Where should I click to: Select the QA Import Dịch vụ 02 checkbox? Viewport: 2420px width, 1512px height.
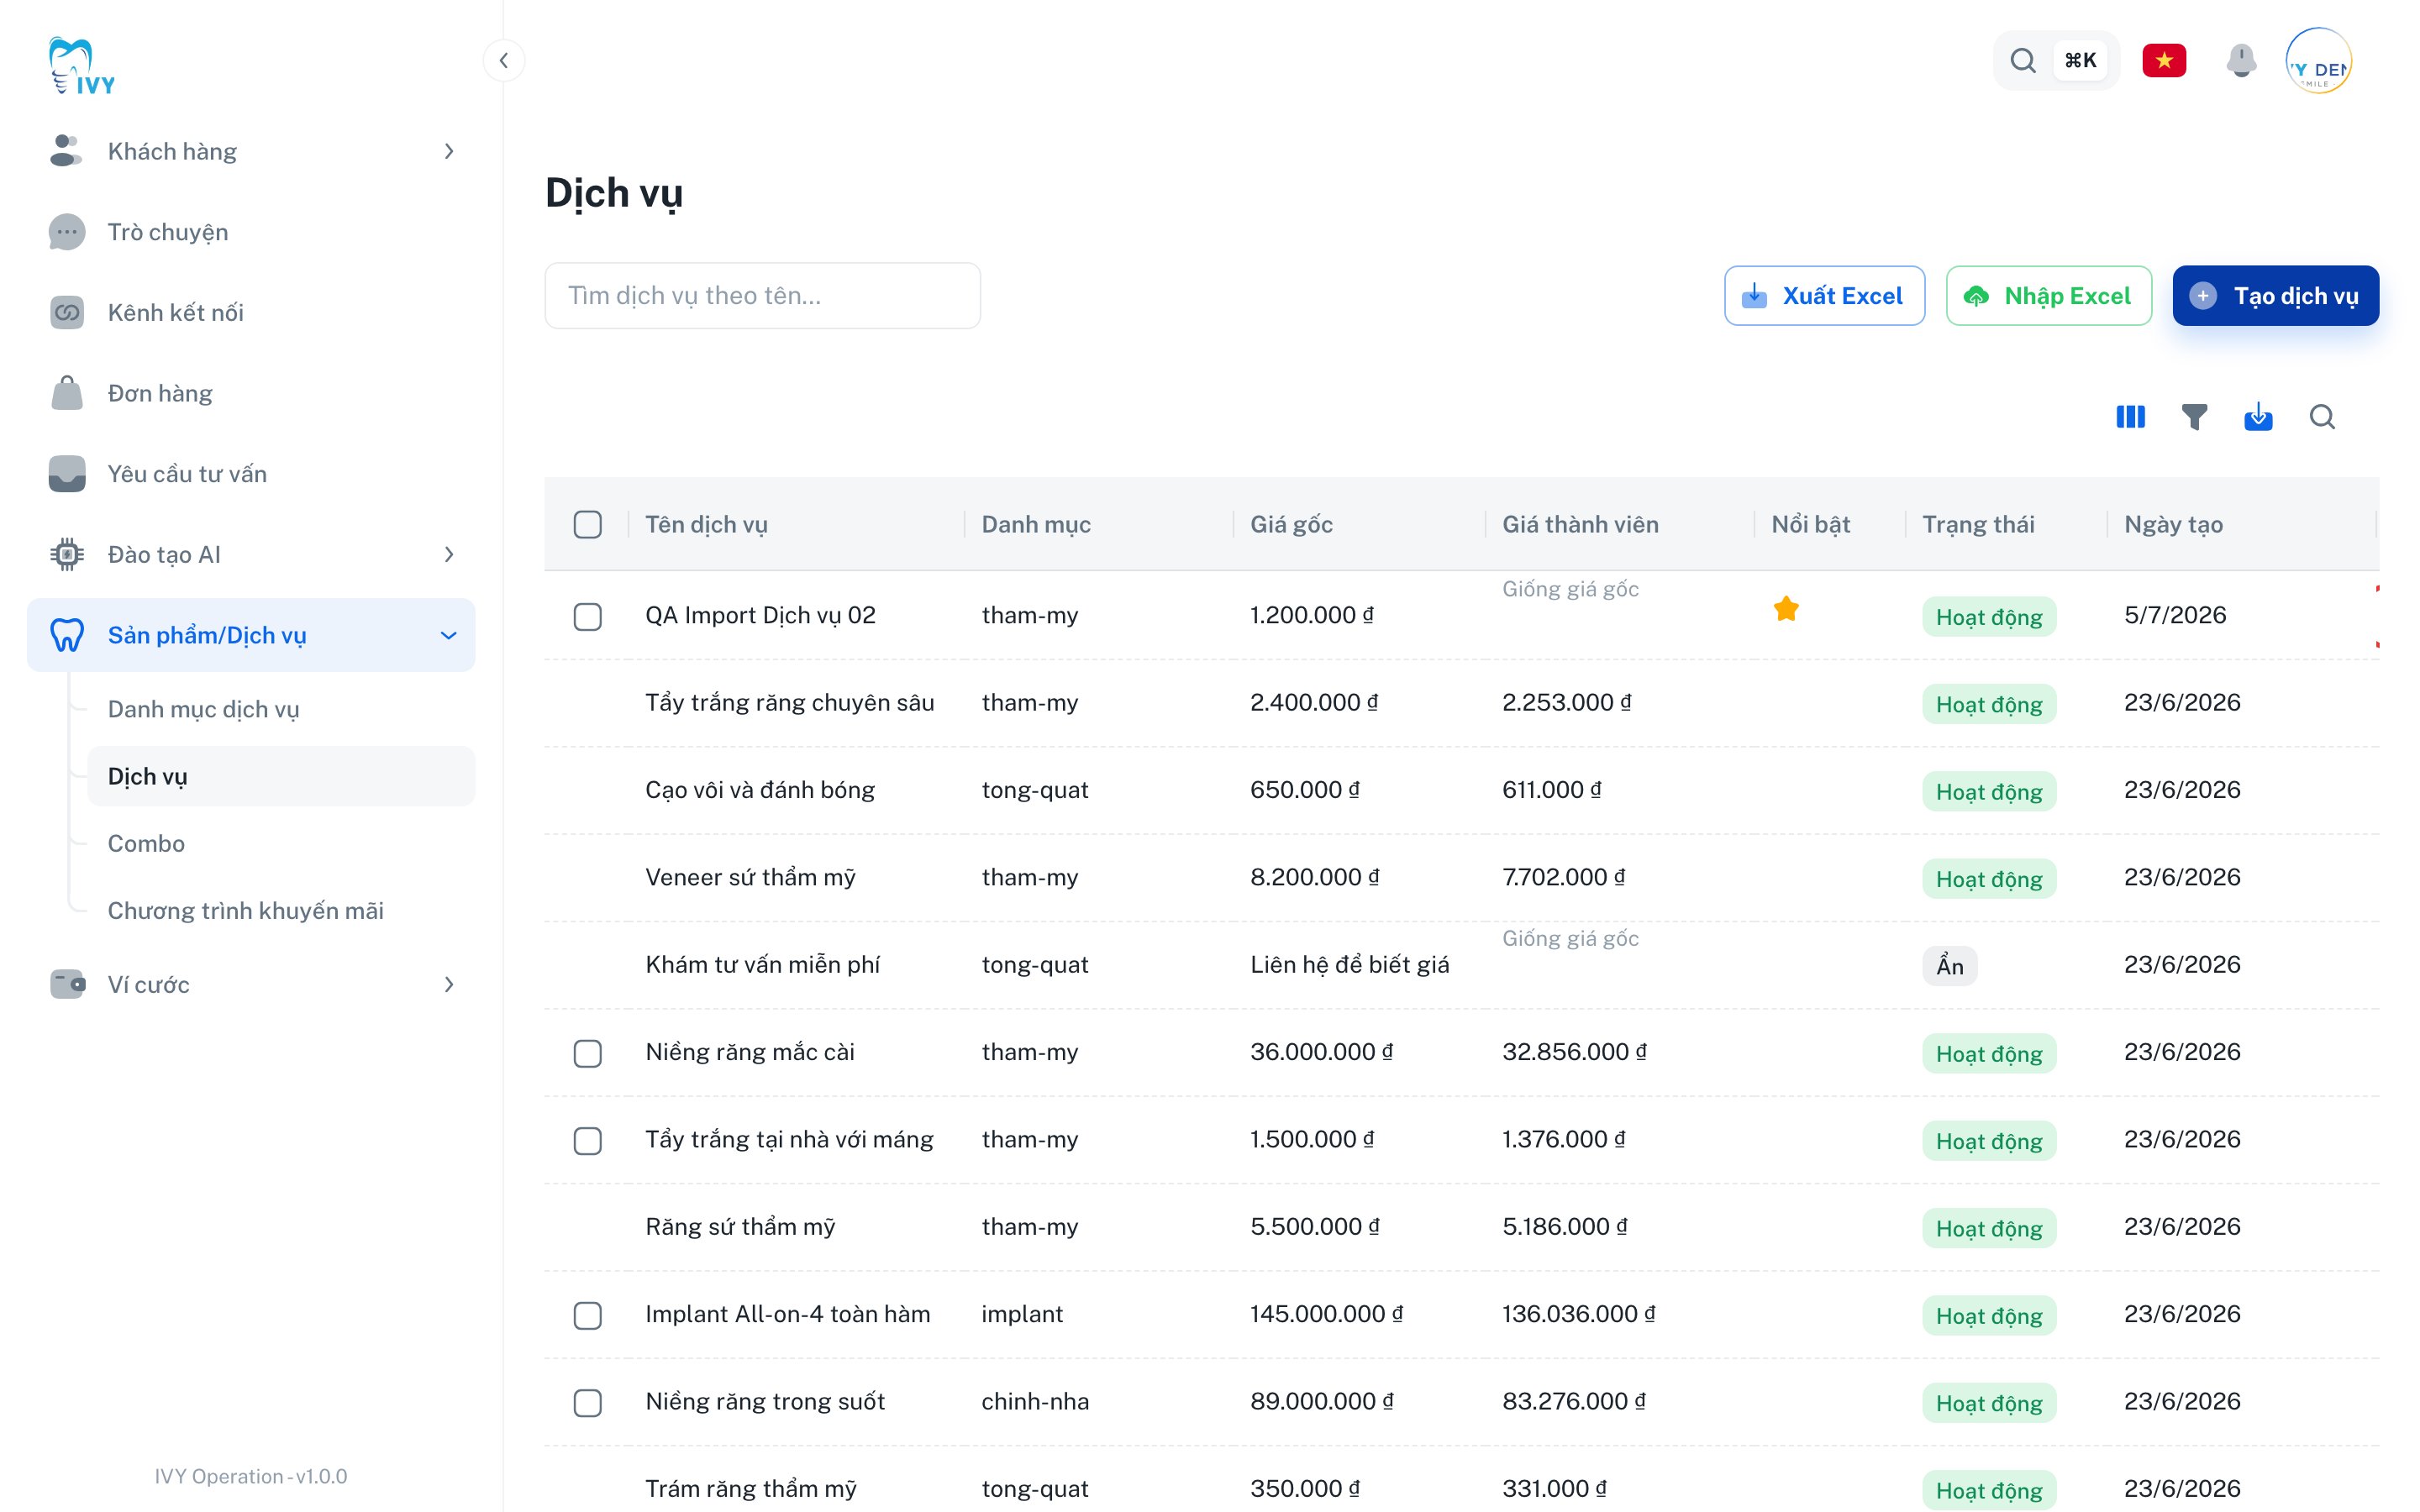588,616
